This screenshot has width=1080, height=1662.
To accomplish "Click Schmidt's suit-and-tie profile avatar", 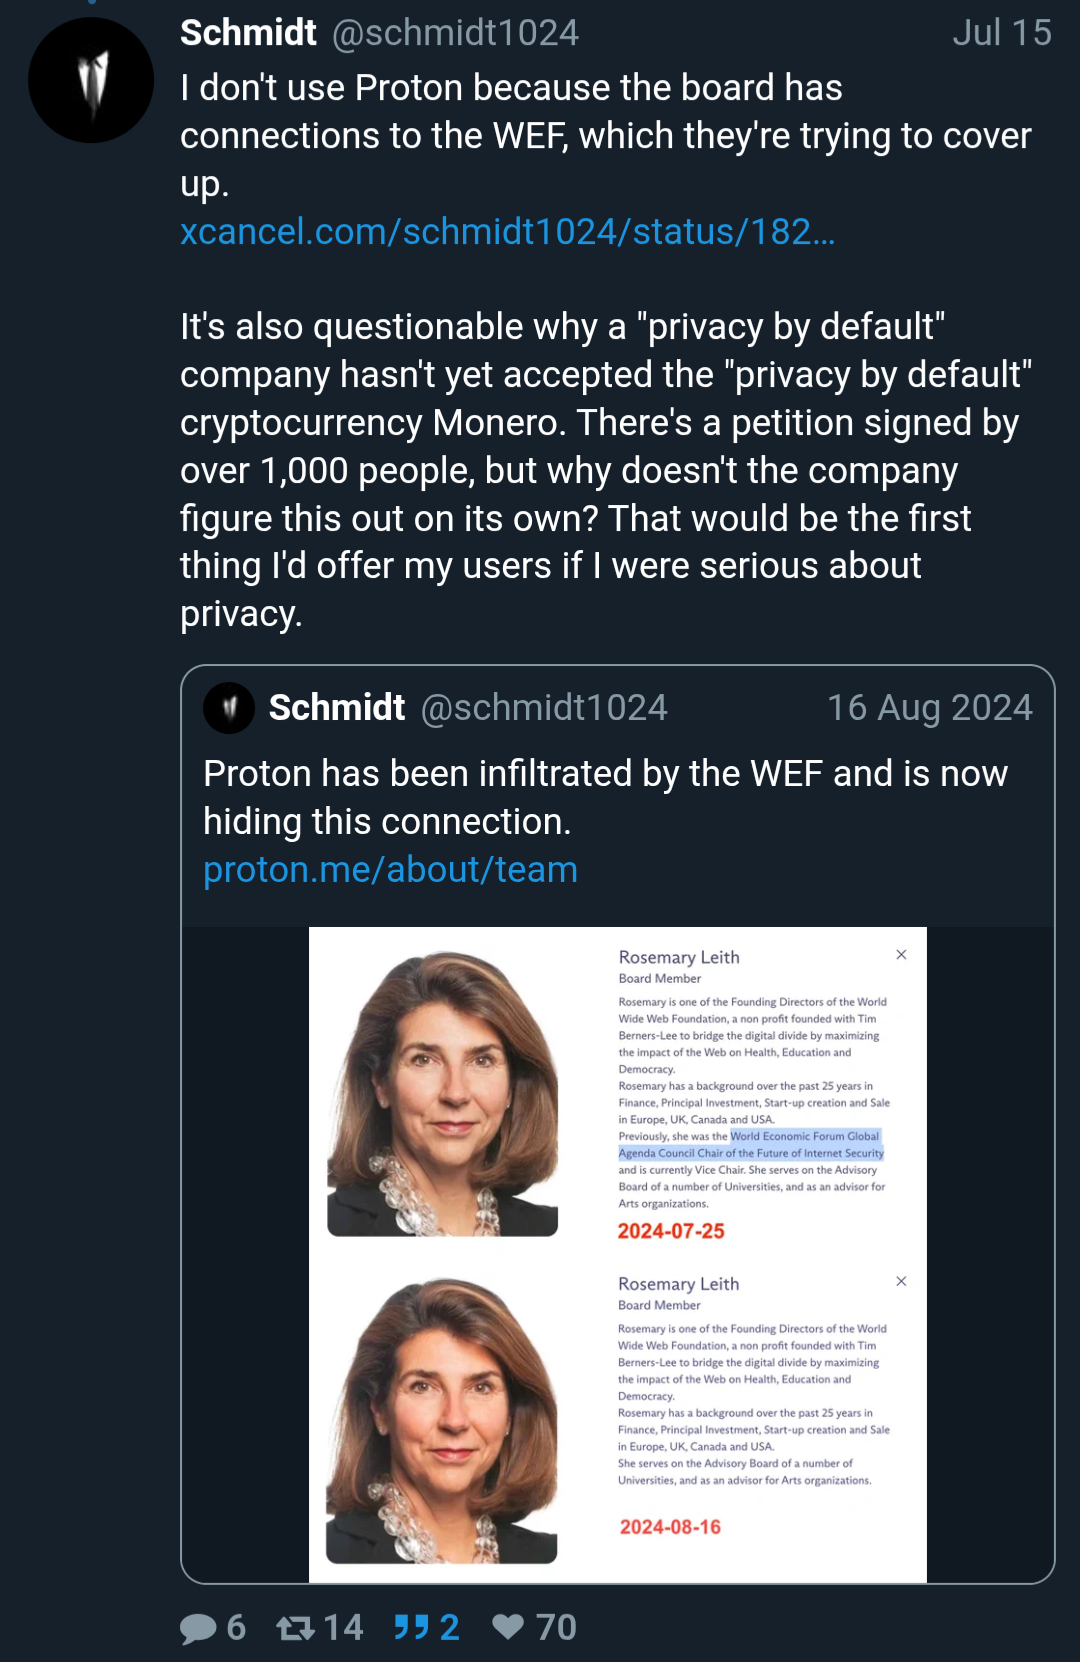I will (91, 80).
